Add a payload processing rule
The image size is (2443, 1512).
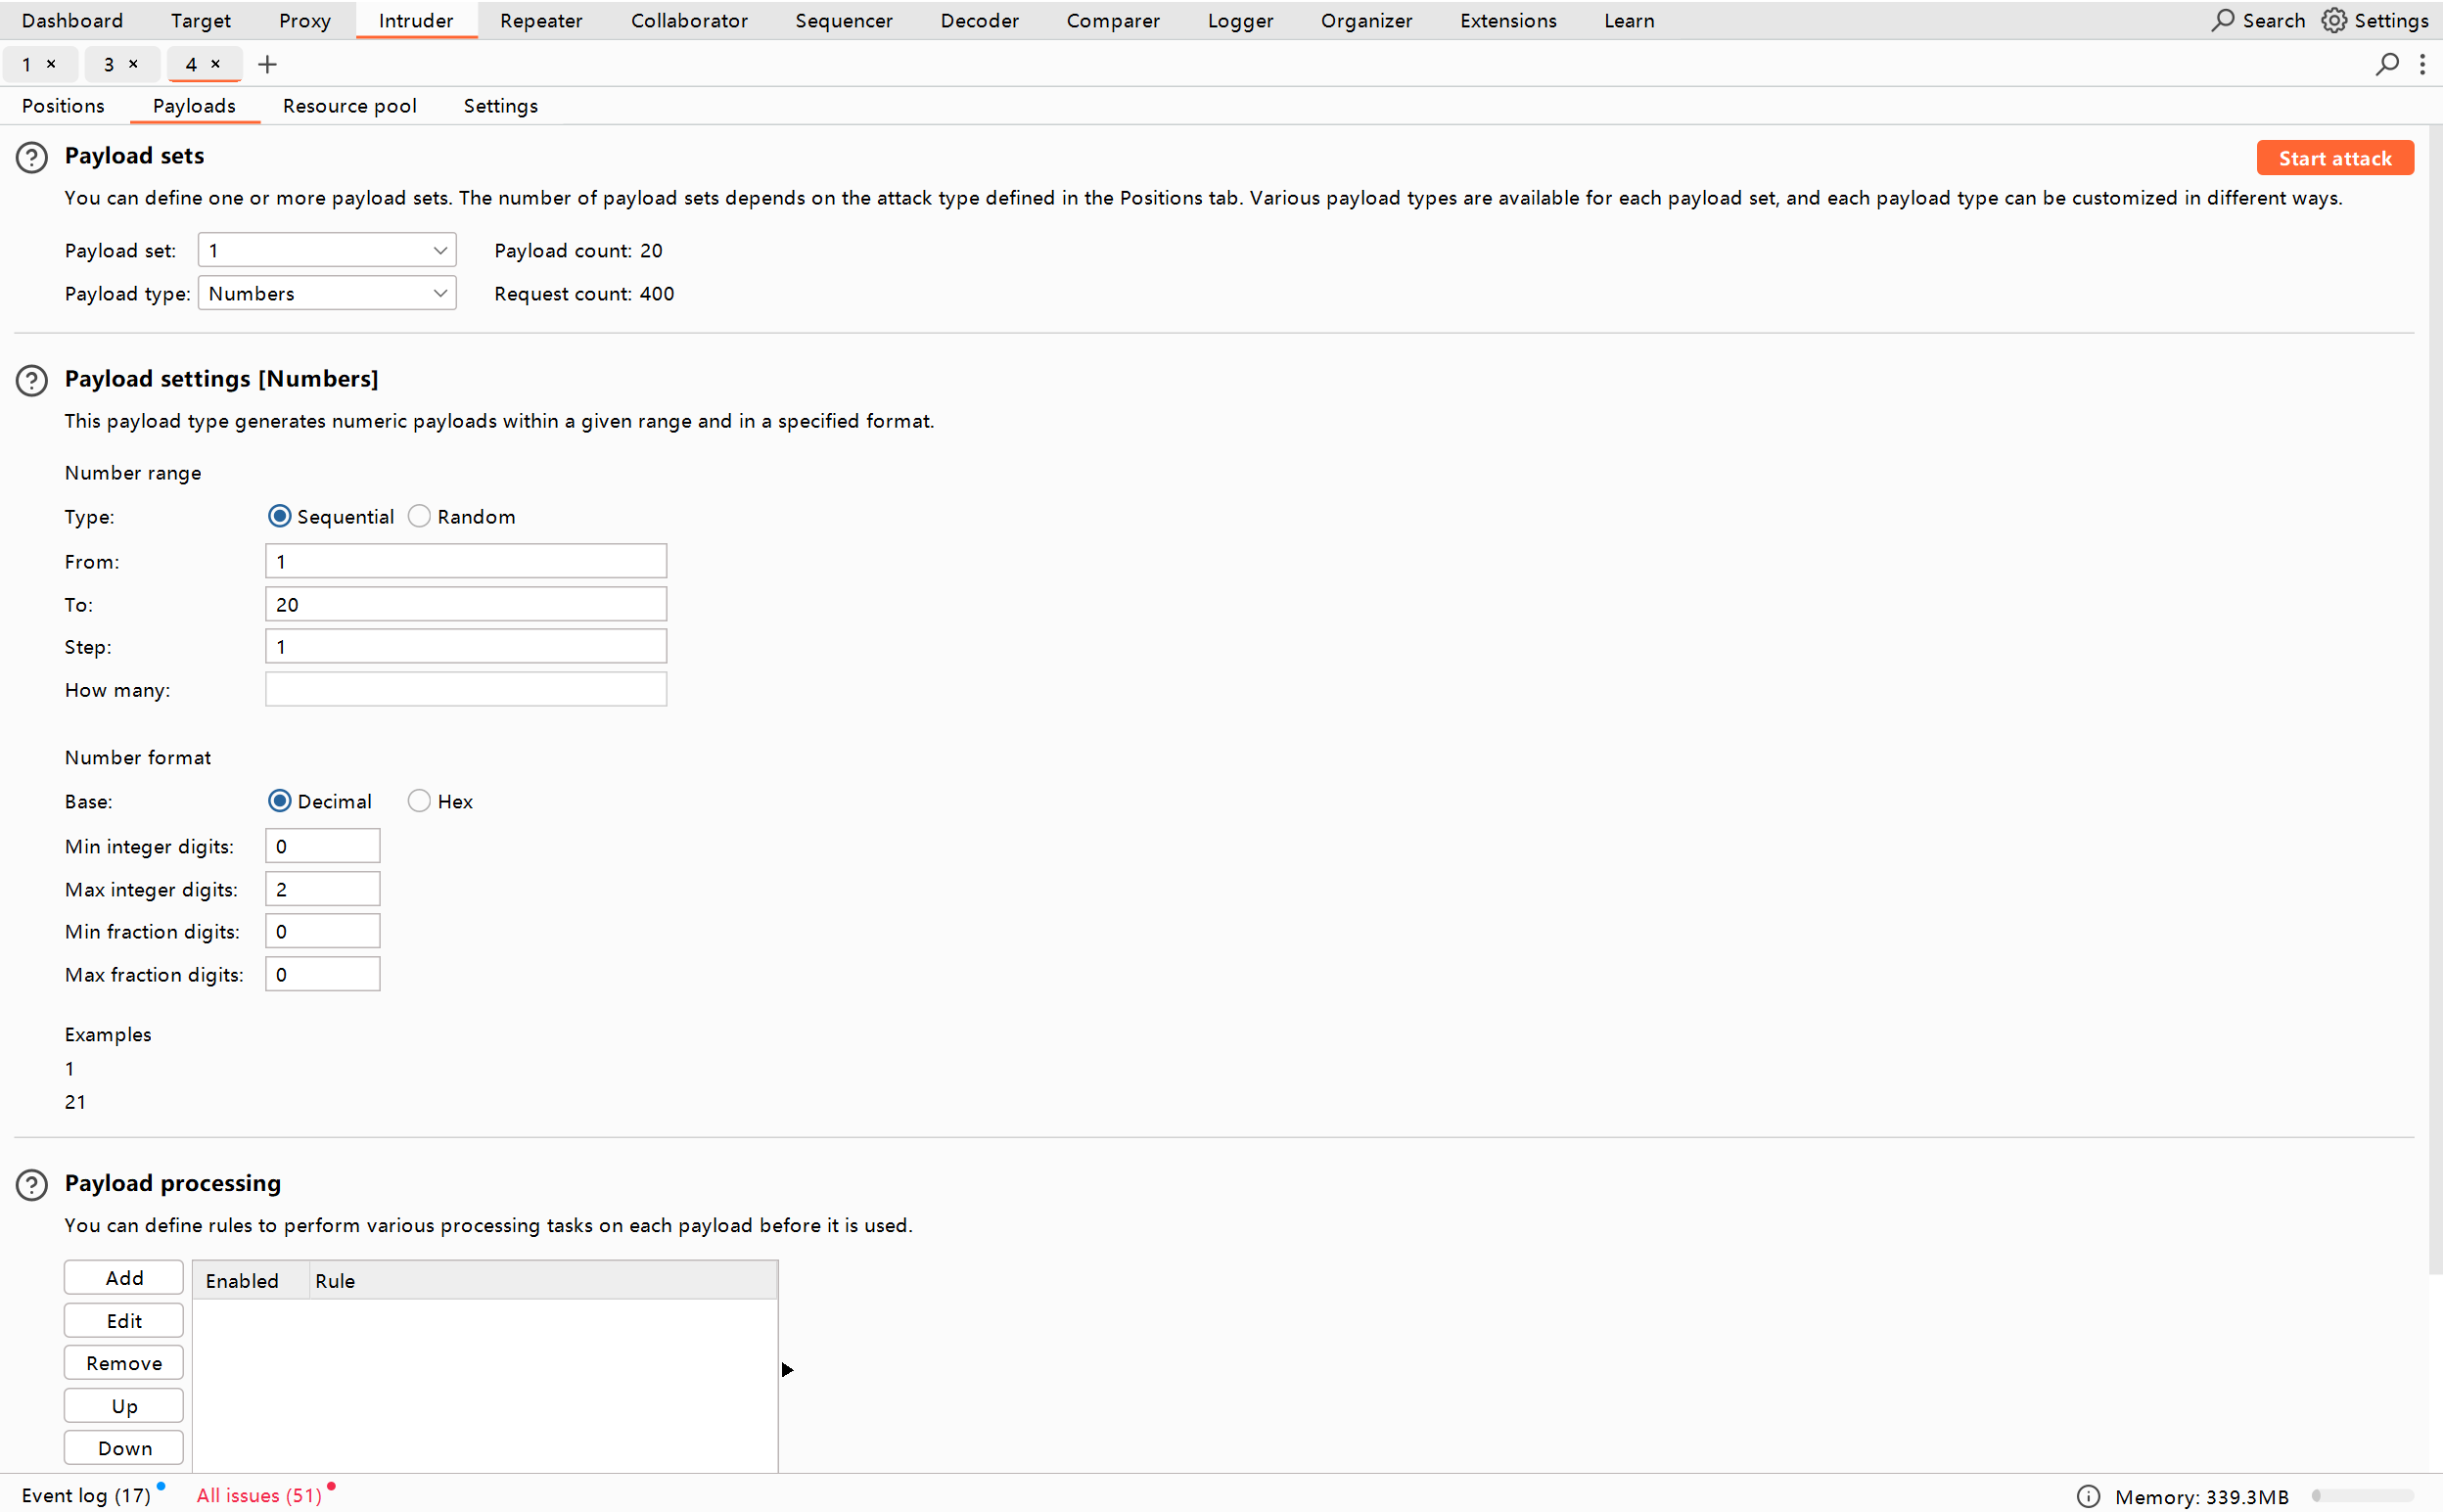[x=124, y=1278]
